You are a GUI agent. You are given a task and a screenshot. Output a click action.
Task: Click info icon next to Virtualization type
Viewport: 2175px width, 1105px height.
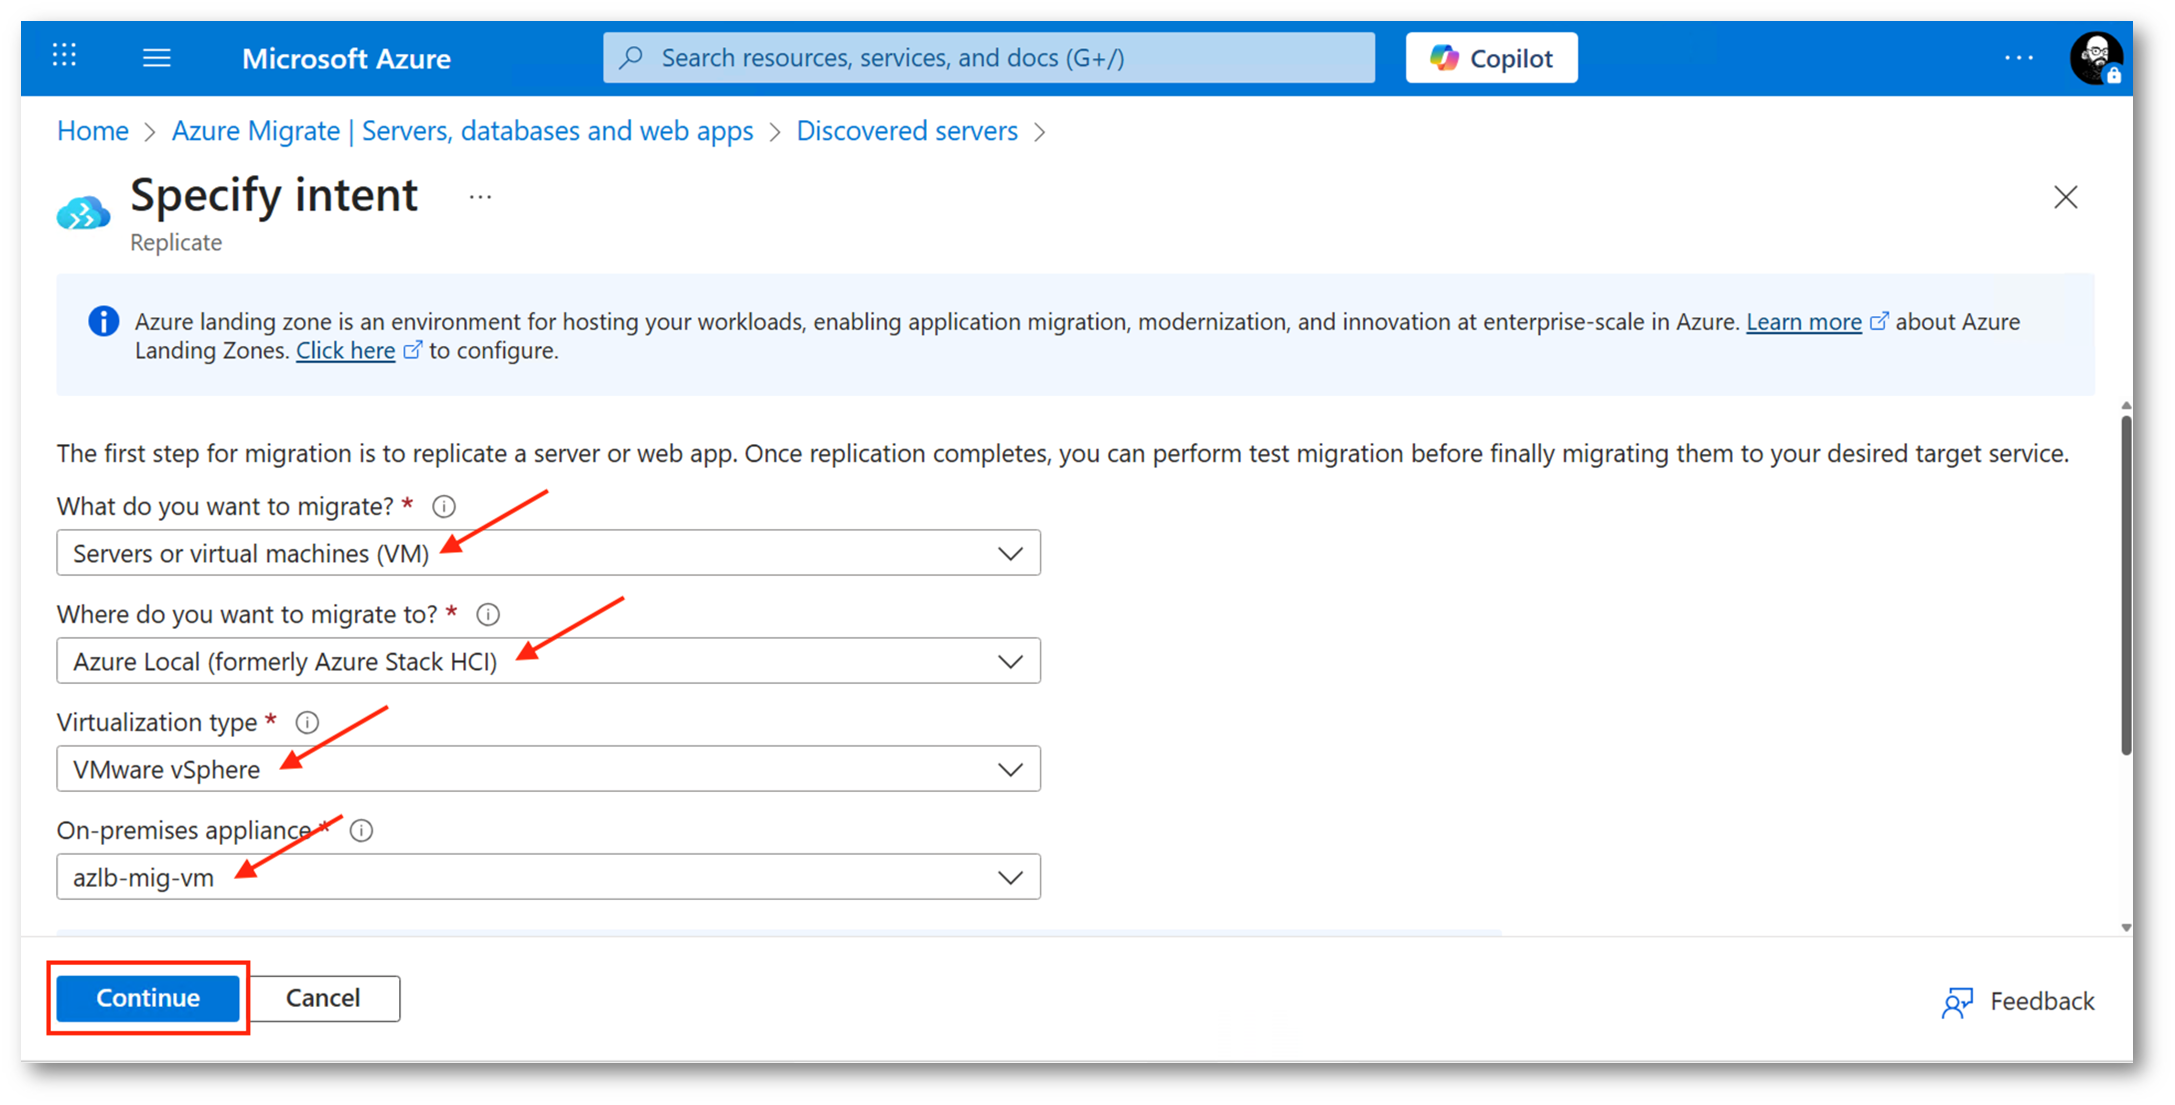tap(307, 722)
